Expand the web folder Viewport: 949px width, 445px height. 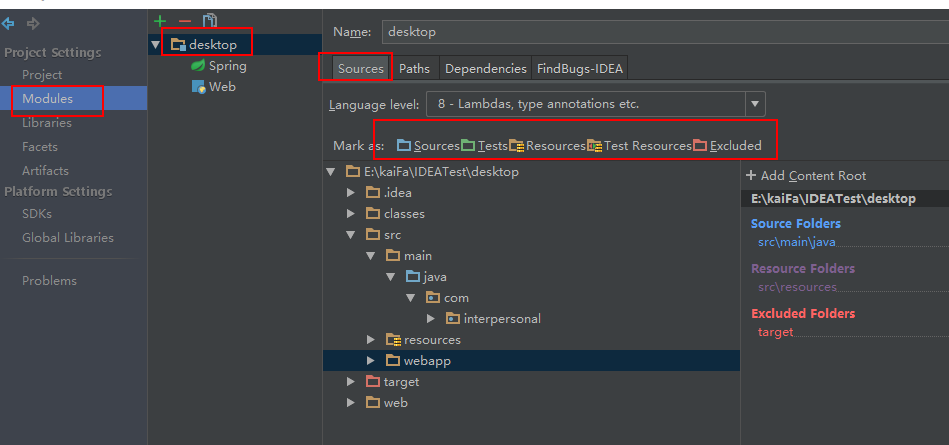pos(350,403)
